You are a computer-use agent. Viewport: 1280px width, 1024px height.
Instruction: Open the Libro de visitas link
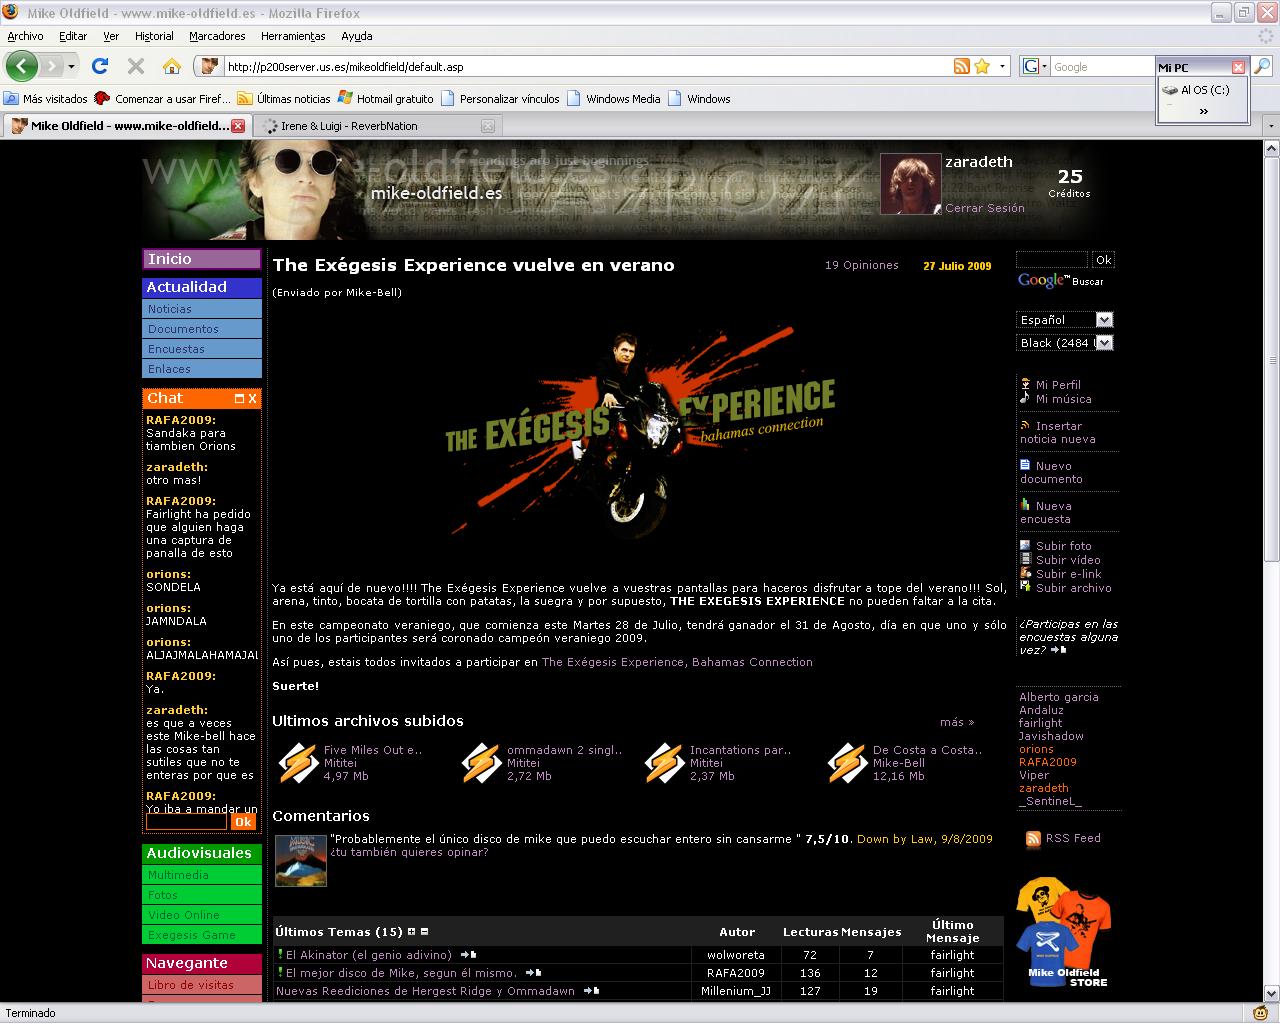(202, 985)
